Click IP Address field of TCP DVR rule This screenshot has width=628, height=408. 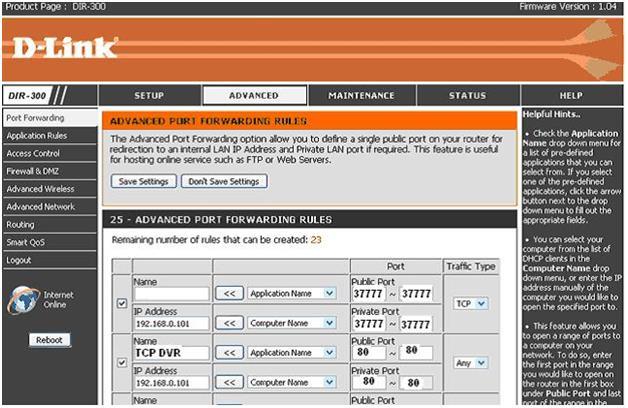point(171,383)
